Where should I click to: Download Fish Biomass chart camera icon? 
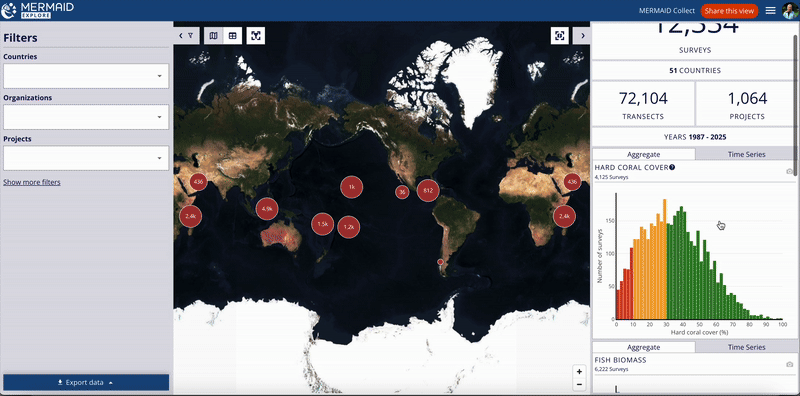coord(789,364)
